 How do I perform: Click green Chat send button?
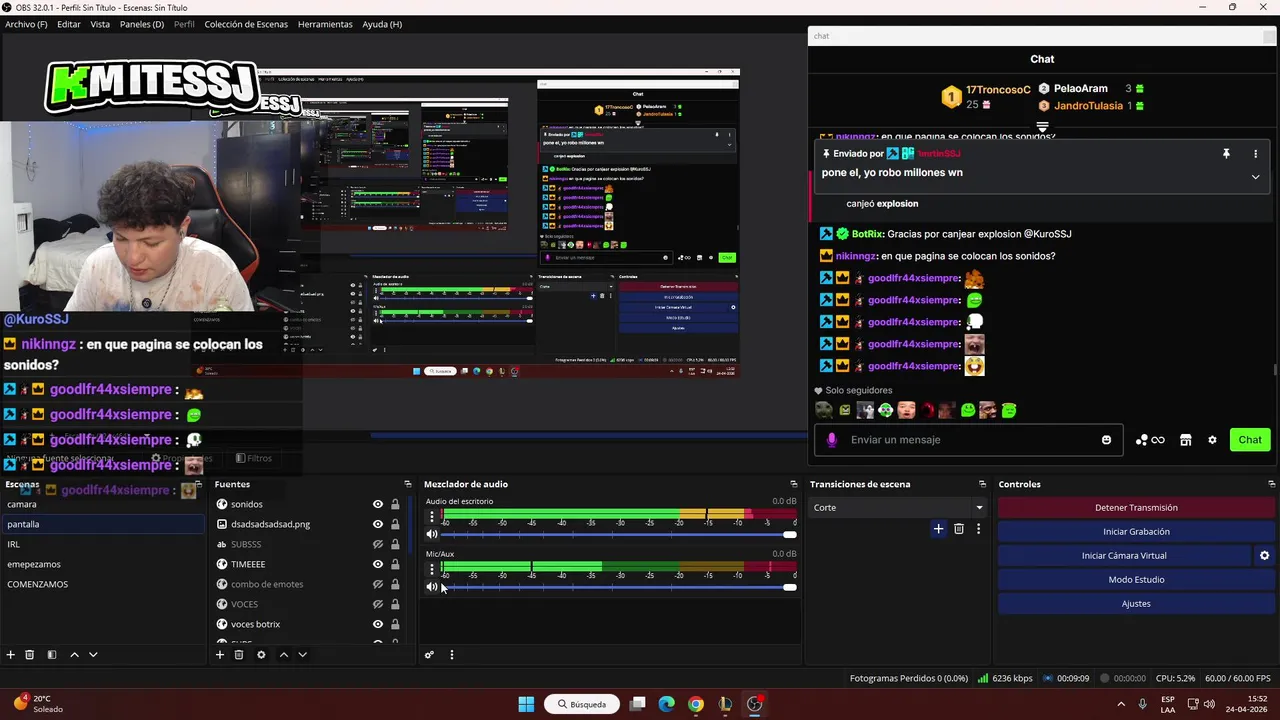(1250, 440)
